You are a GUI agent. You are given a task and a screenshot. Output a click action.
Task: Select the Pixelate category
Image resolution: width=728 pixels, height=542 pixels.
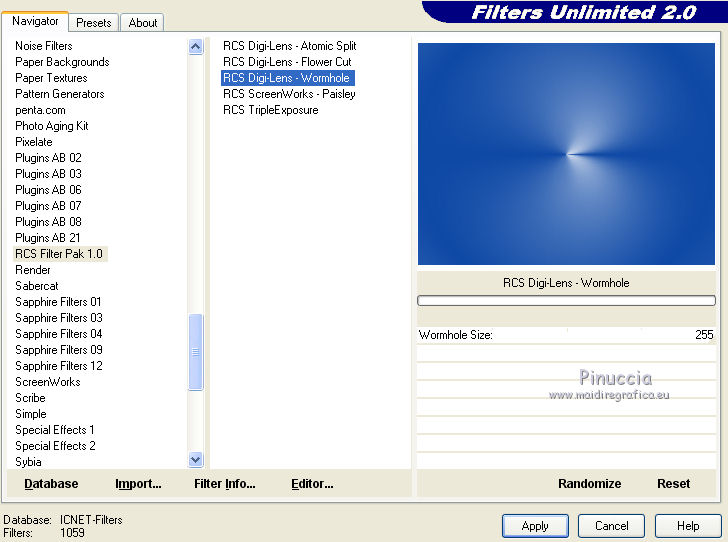coord(33,142)
